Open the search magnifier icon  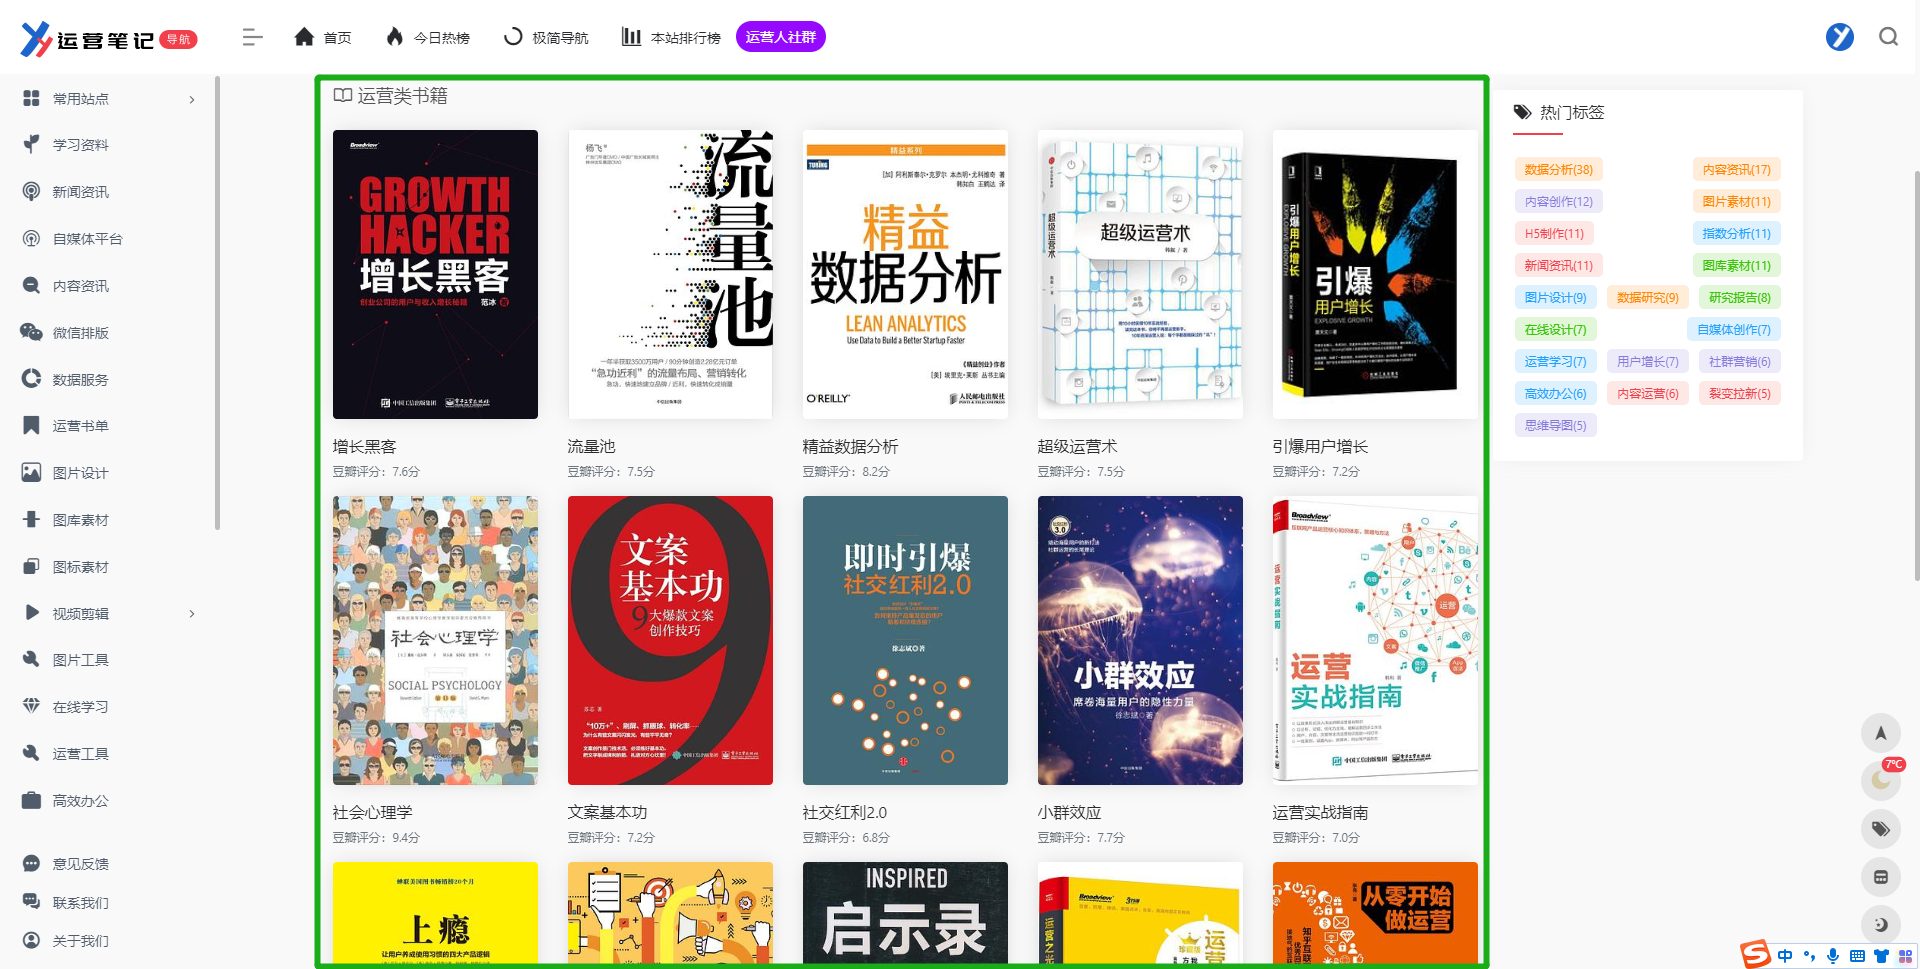[x=1888, y=37]
